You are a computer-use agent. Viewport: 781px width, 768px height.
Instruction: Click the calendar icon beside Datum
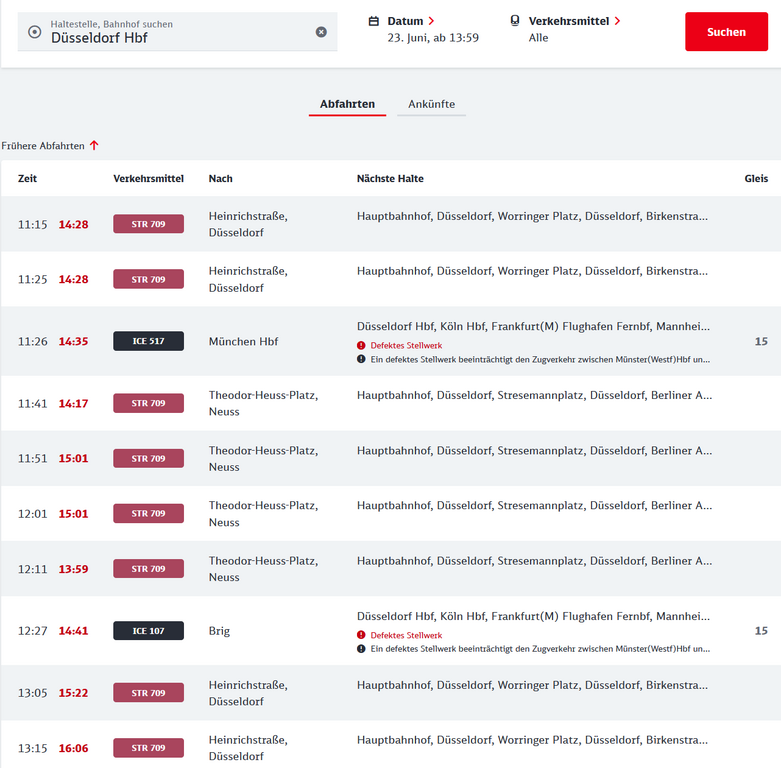tap(374, 21)
